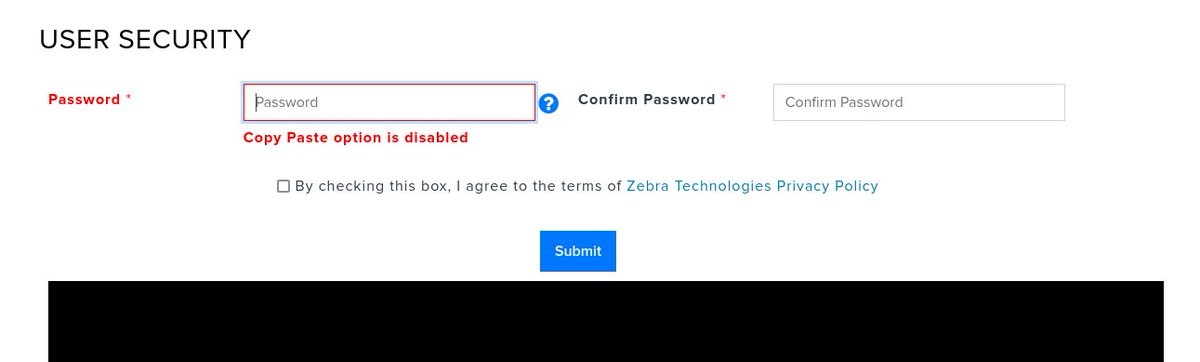Focus the red-bordered Password input field

pyautogui.click(x=389, y=102)
